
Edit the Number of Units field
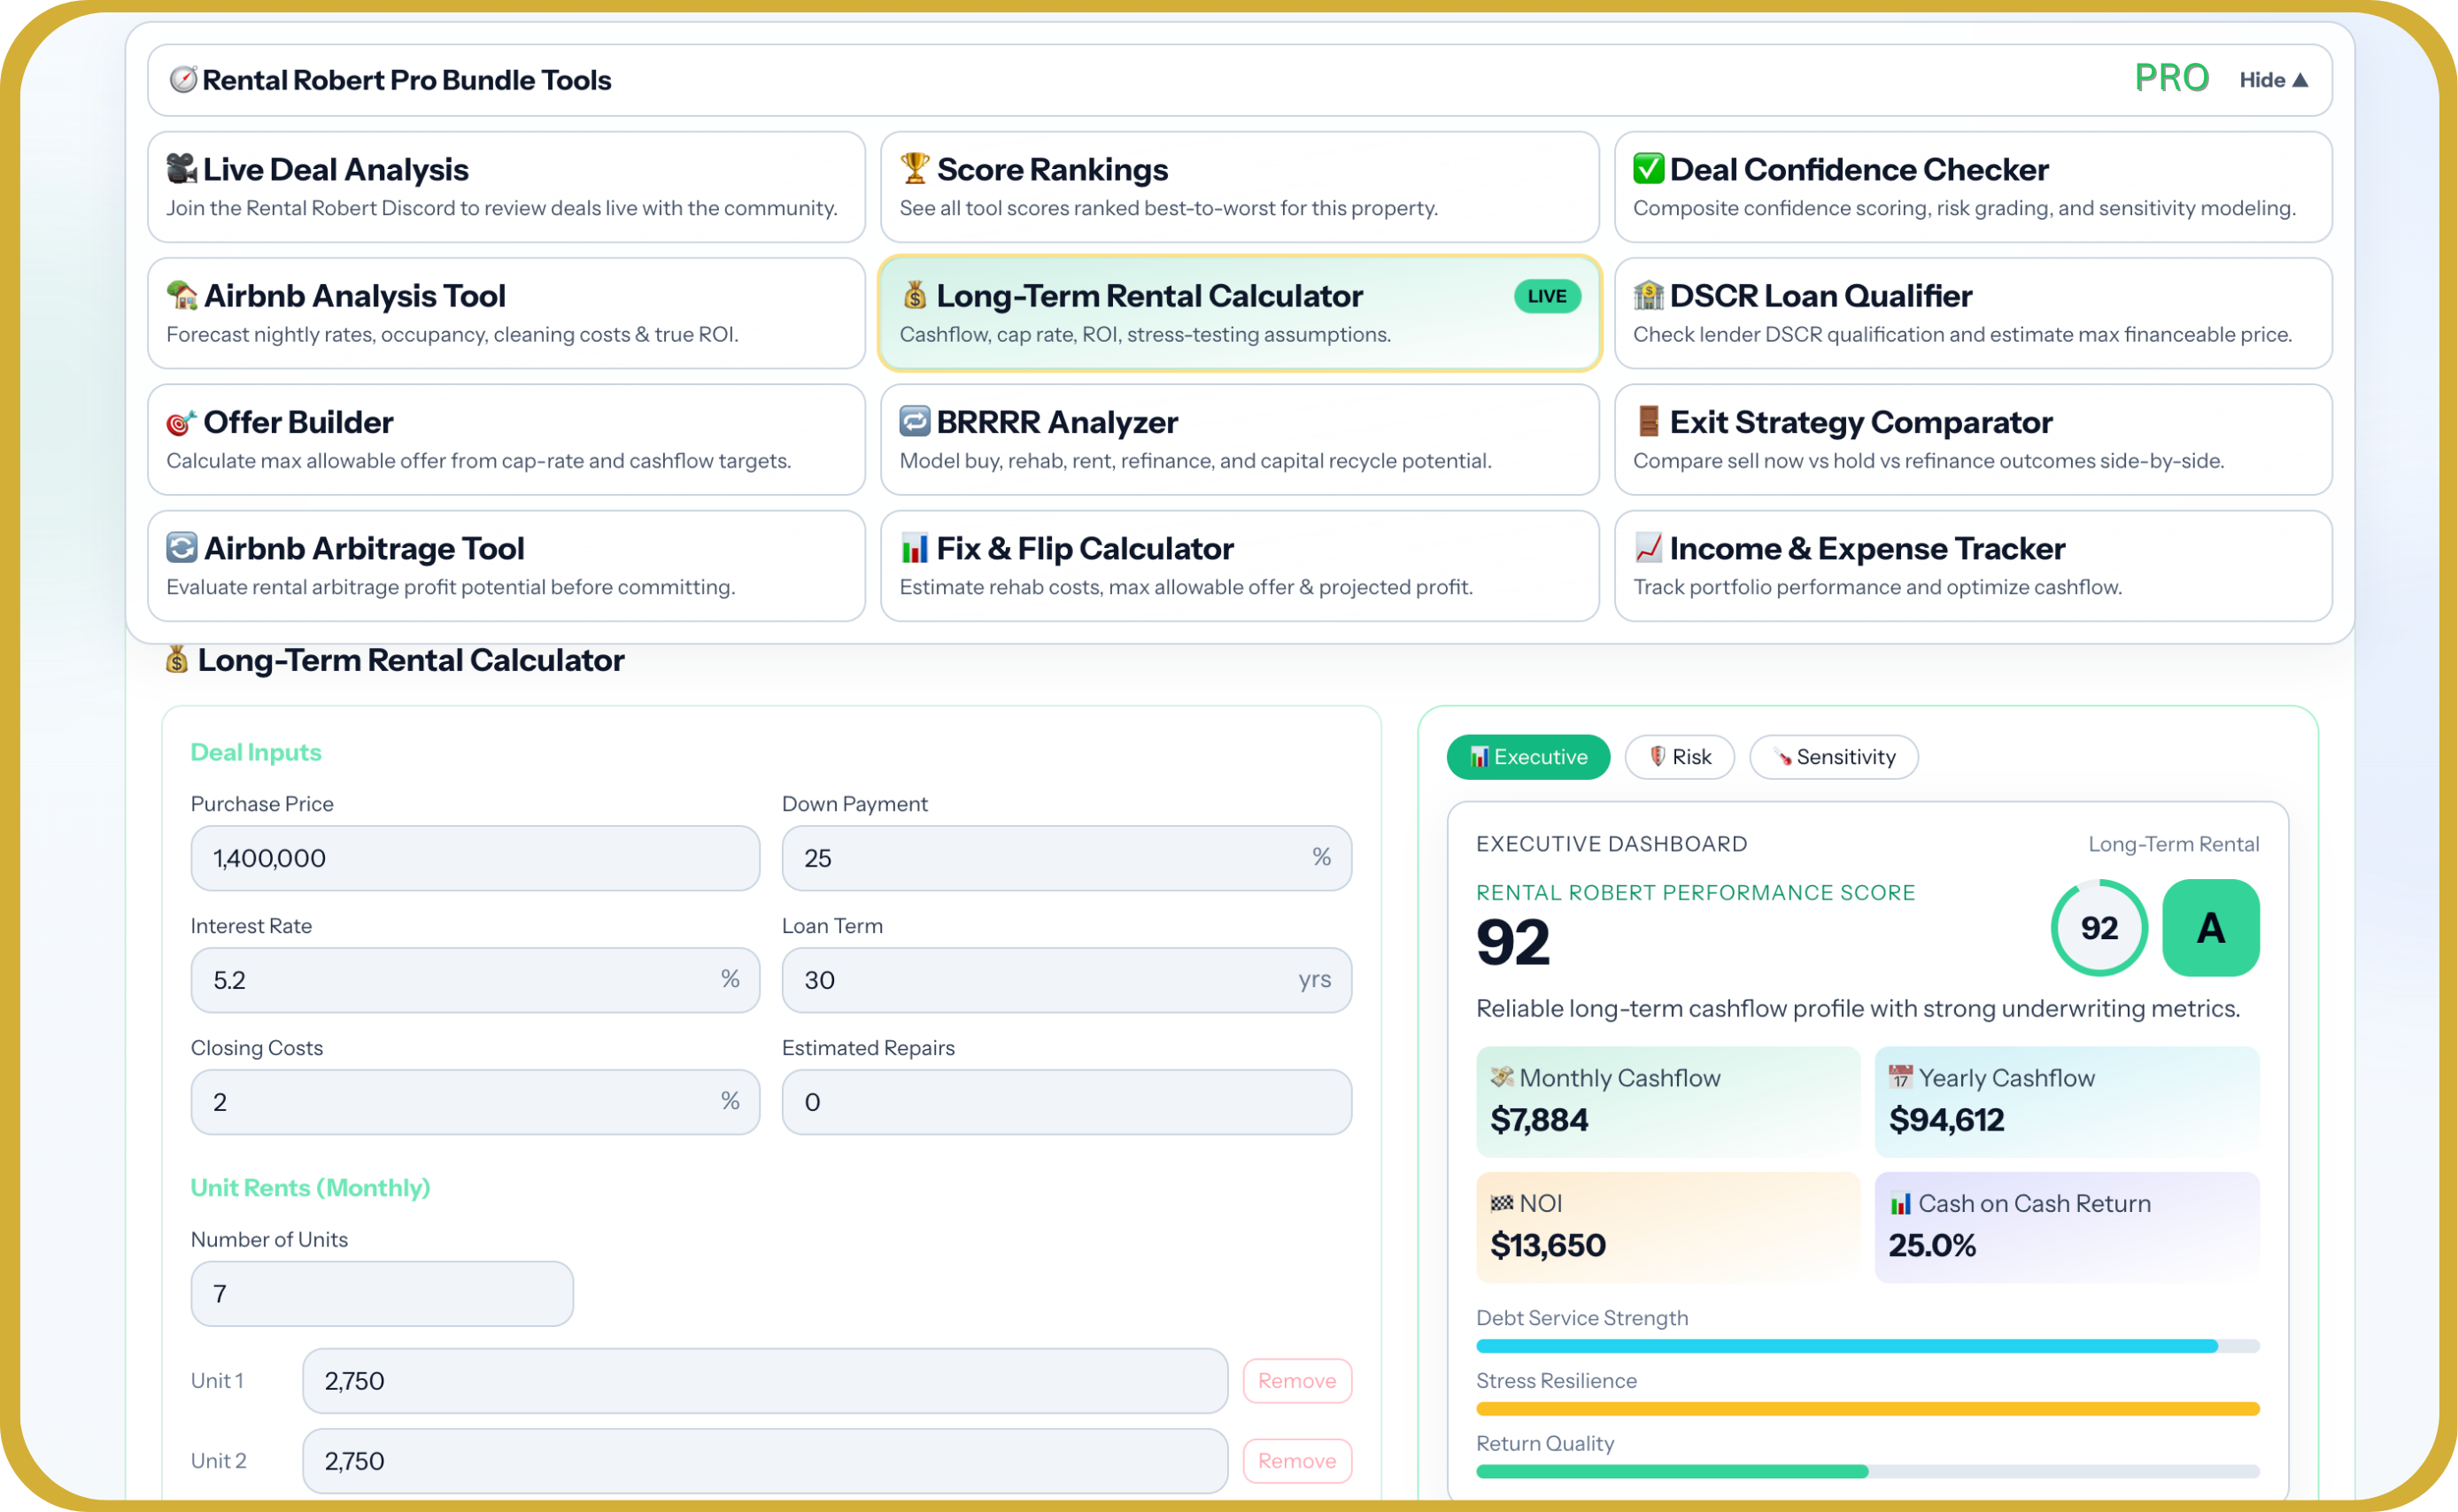click(x=381, y=1293)
